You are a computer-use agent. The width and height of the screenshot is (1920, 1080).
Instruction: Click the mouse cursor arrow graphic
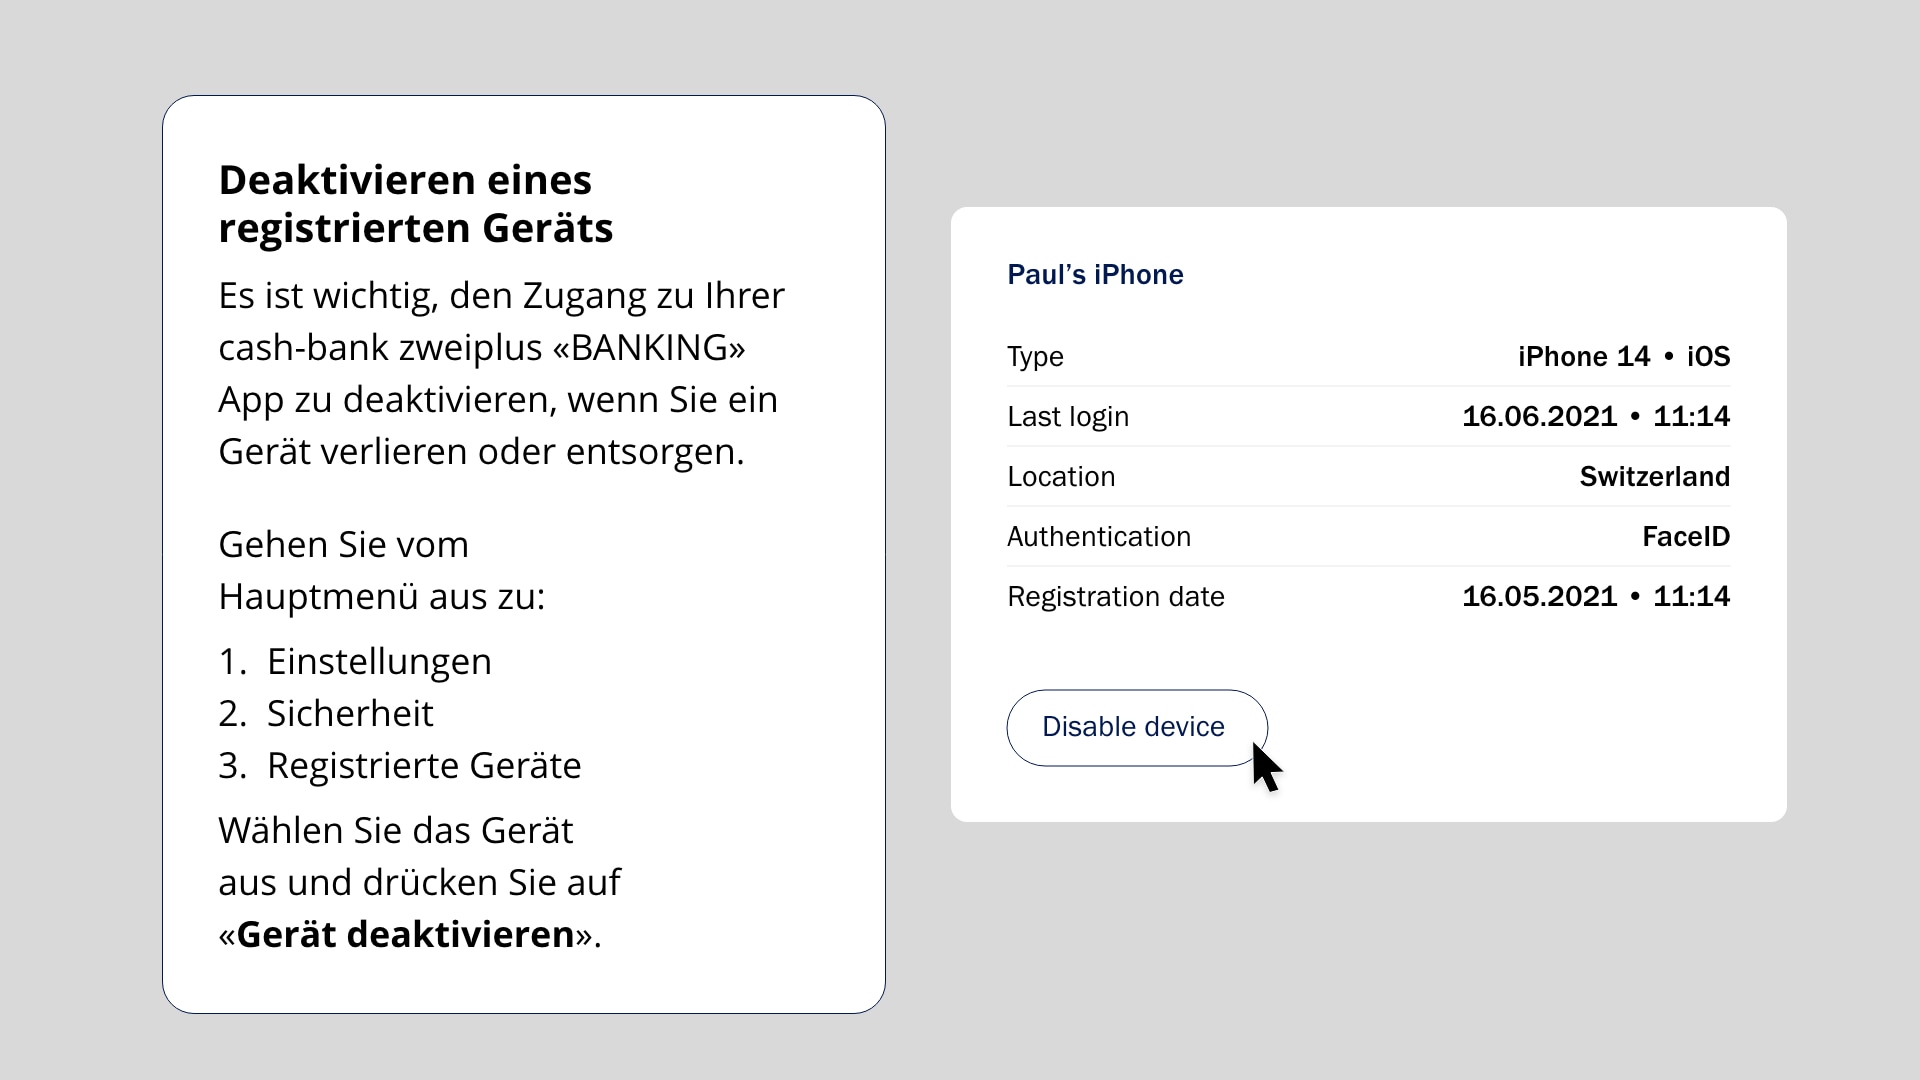click(x=1266, y=767)
